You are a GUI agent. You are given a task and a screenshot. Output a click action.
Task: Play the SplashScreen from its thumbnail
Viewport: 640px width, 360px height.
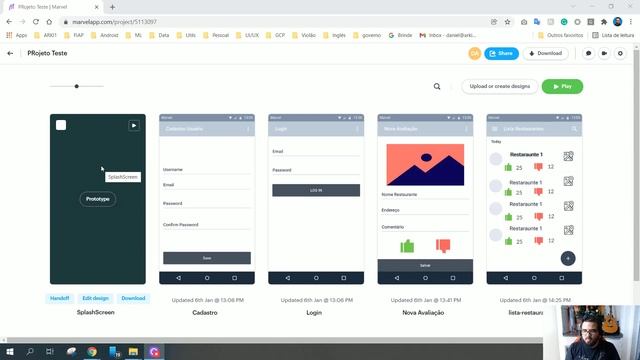[134, 125]
